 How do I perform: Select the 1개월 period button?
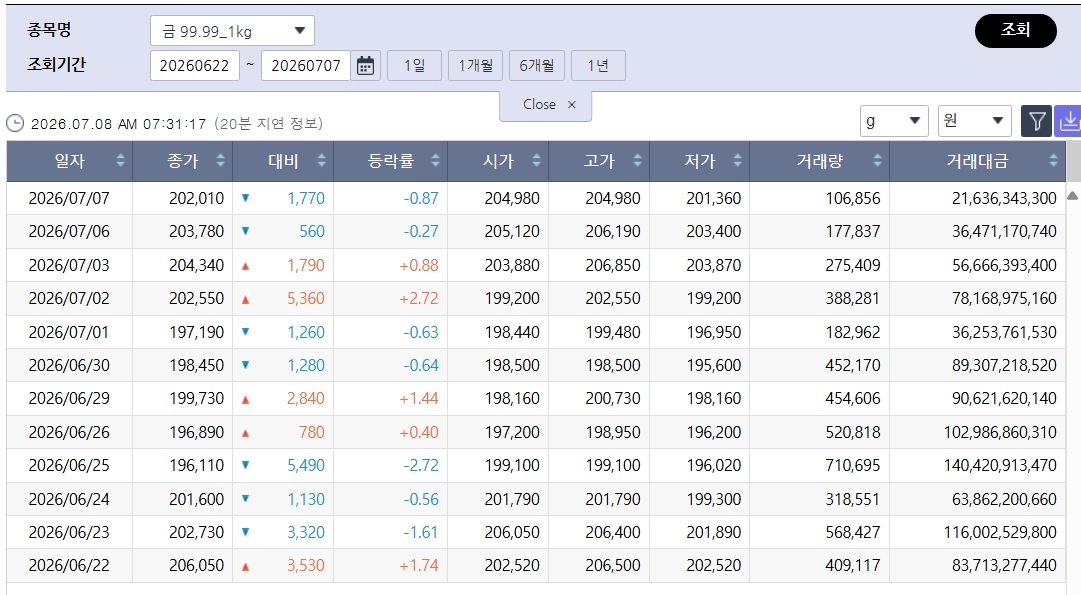(x=476, y=65)
